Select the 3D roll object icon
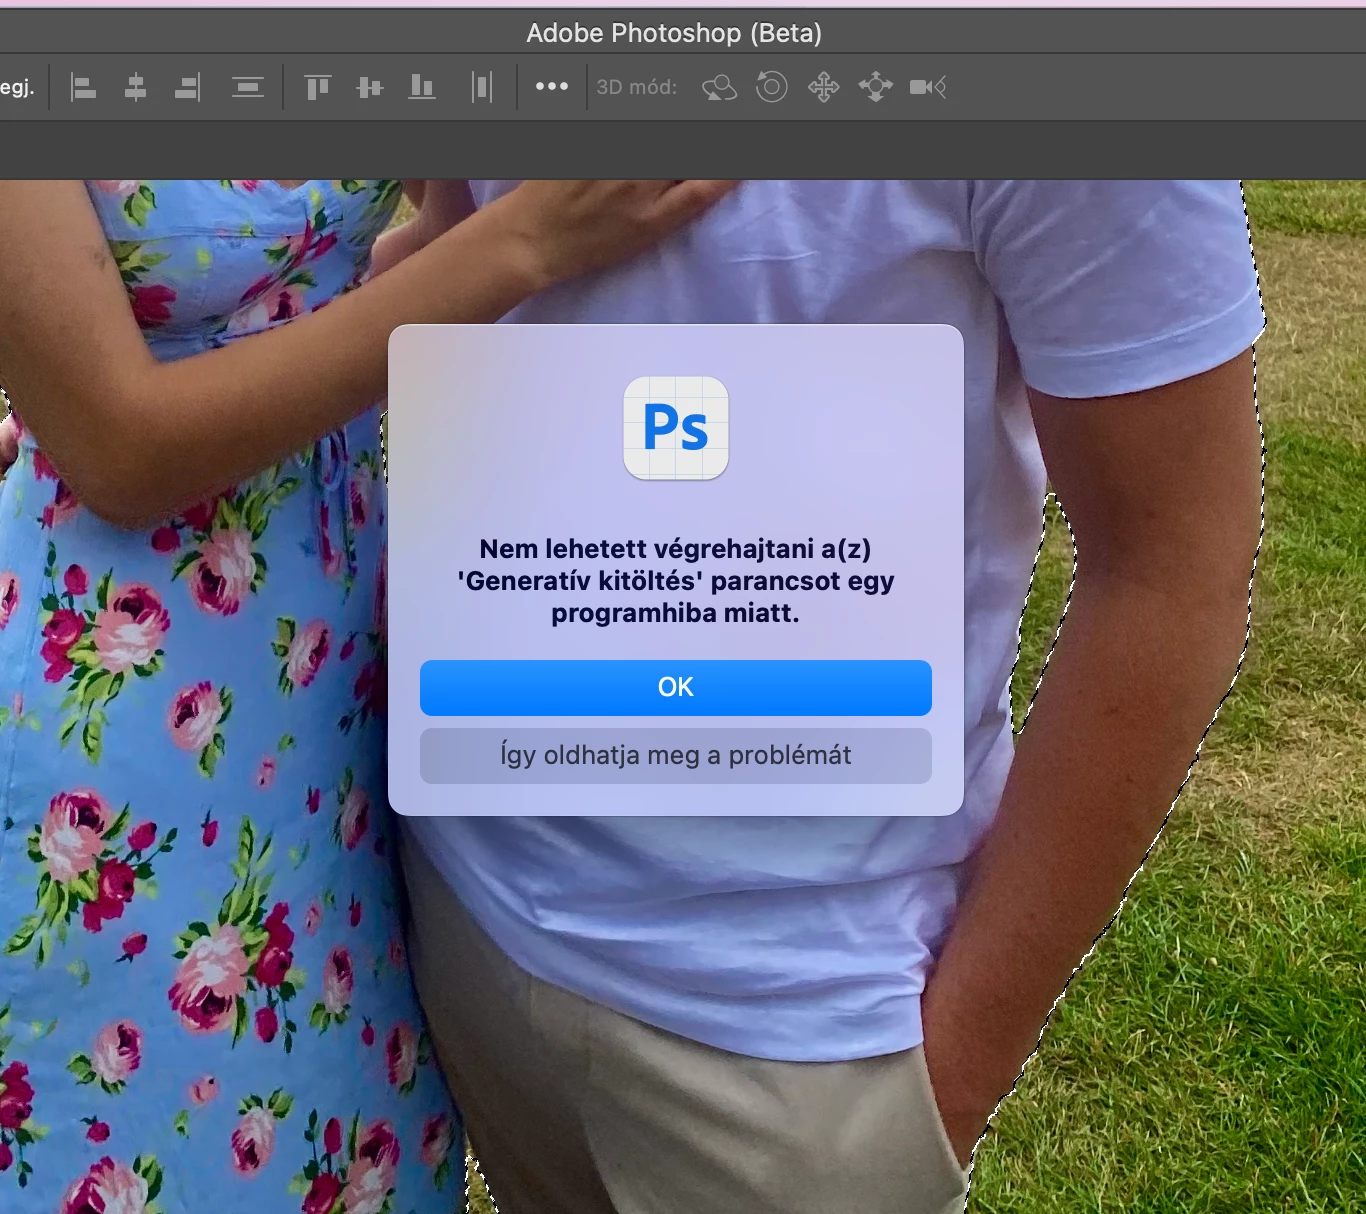Image resolution: width=1366 pixels, height=1214 pixels. (x=771, y=87)
